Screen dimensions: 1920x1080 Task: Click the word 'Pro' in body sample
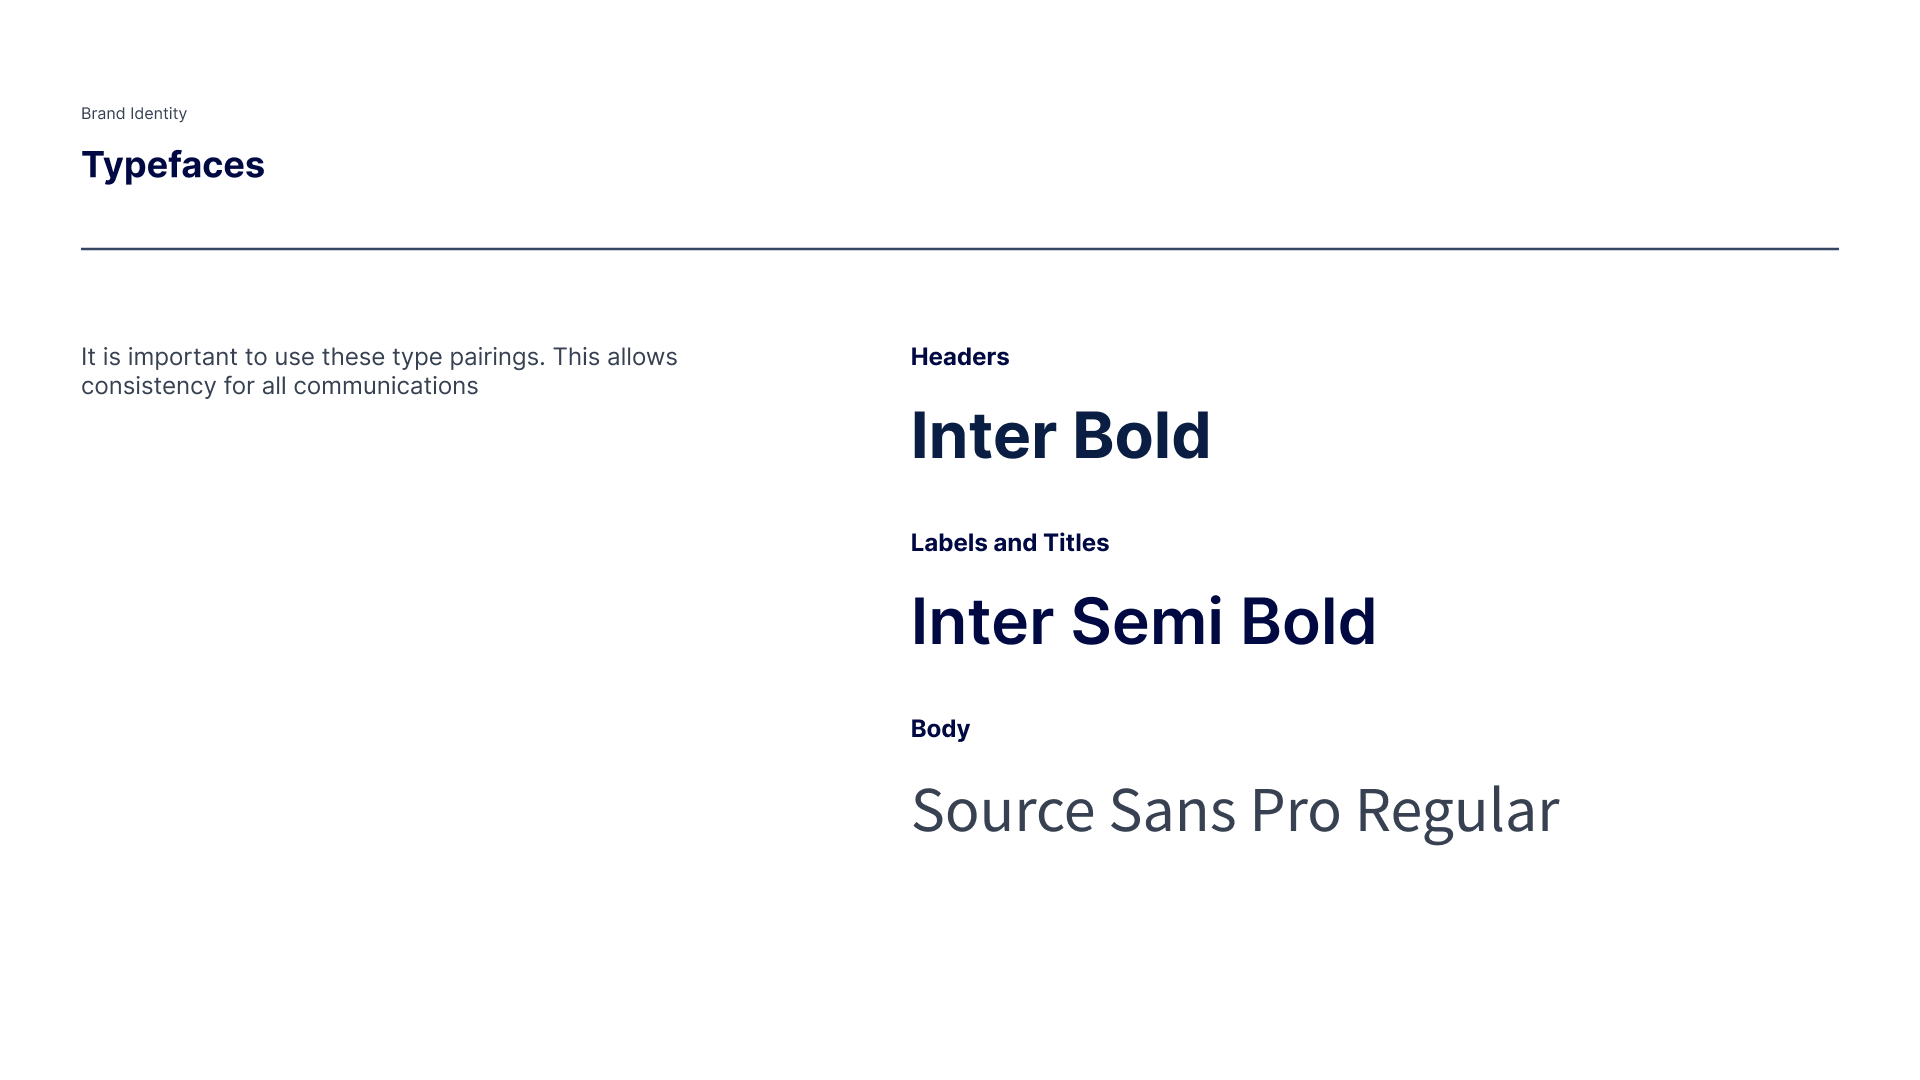(x=1295, y=811)
